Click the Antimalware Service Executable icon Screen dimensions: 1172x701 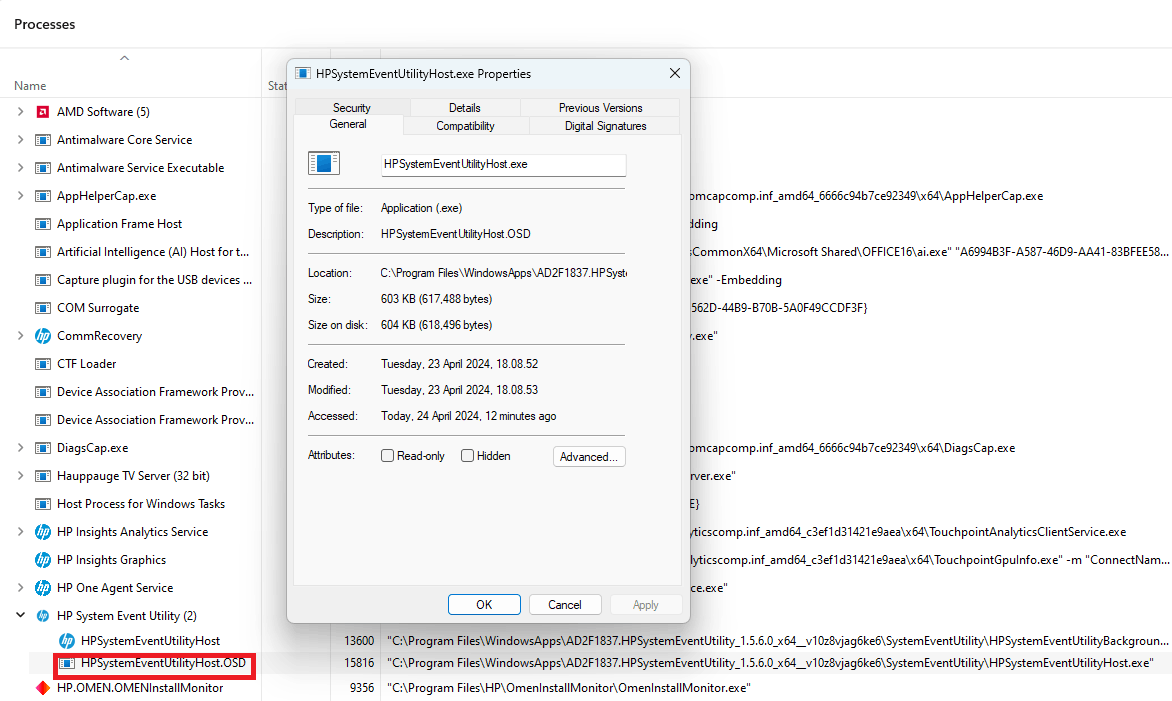coord(43,168)
